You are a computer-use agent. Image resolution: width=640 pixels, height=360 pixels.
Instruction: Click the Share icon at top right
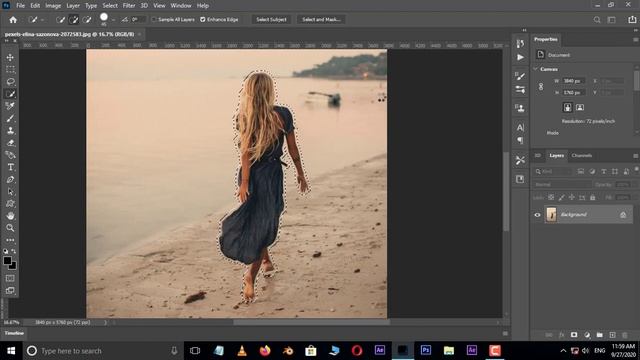(x=632, y=20)
